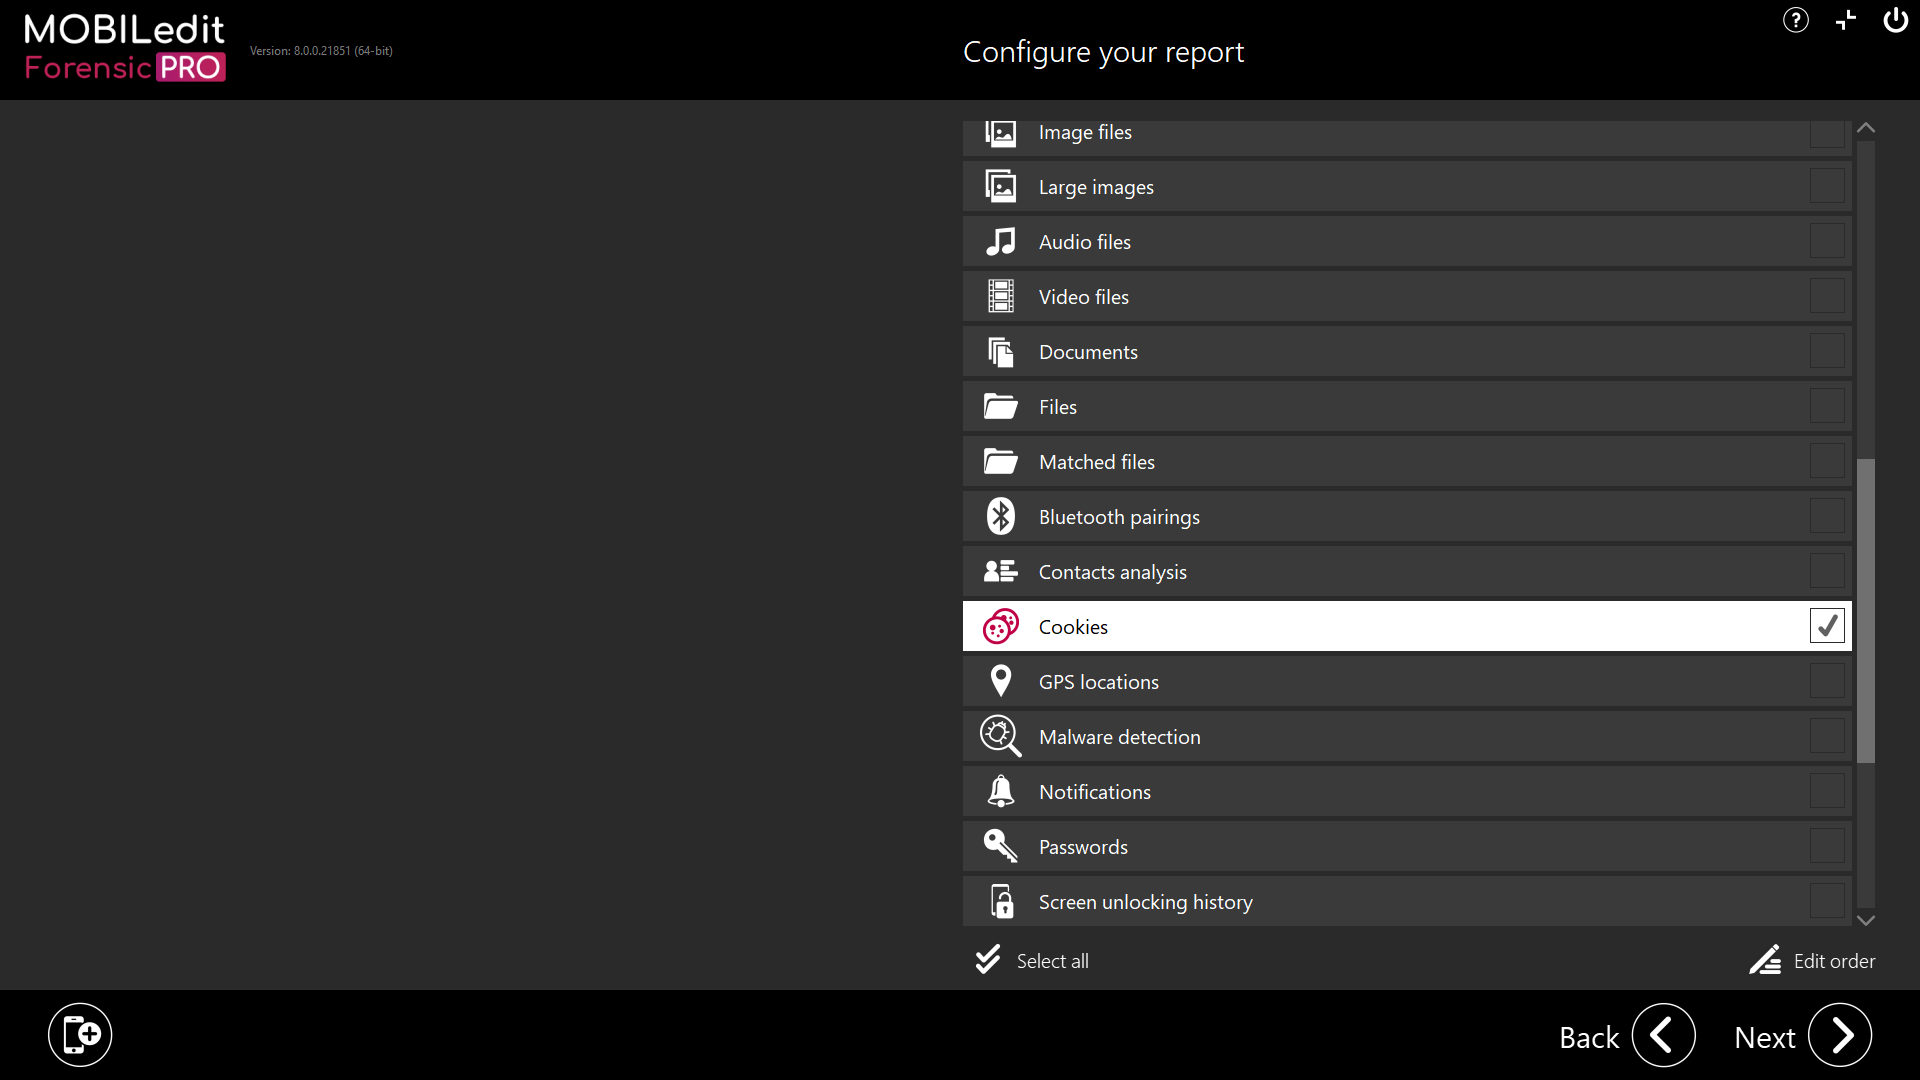Click the power exit icon
This screenshot has width=1920, height=1080.
(1895, 20)
